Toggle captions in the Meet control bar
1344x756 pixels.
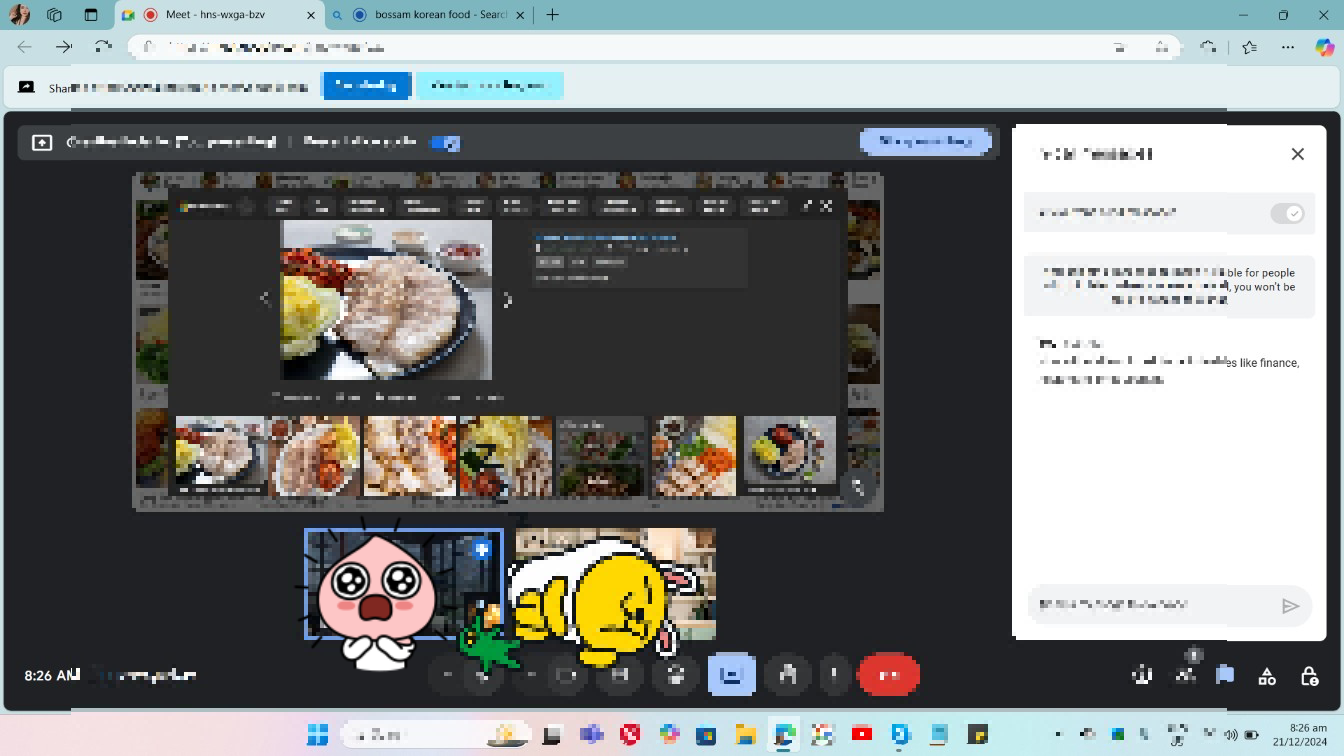(x=619, y=675)
